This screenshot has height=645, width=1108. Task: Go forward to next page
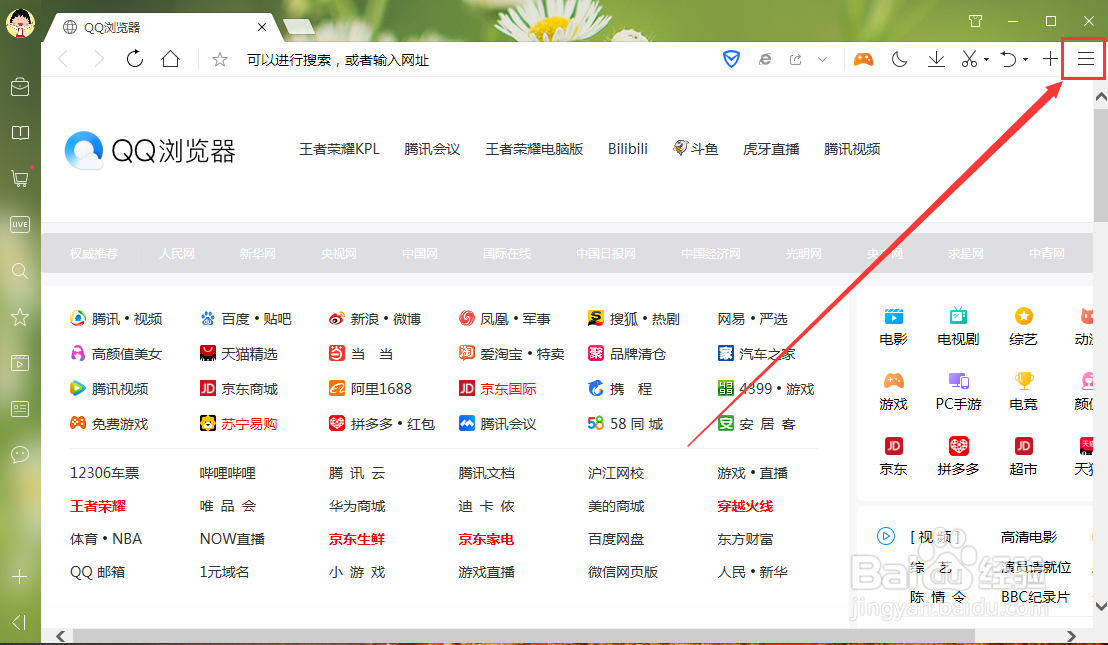[99, 59]
